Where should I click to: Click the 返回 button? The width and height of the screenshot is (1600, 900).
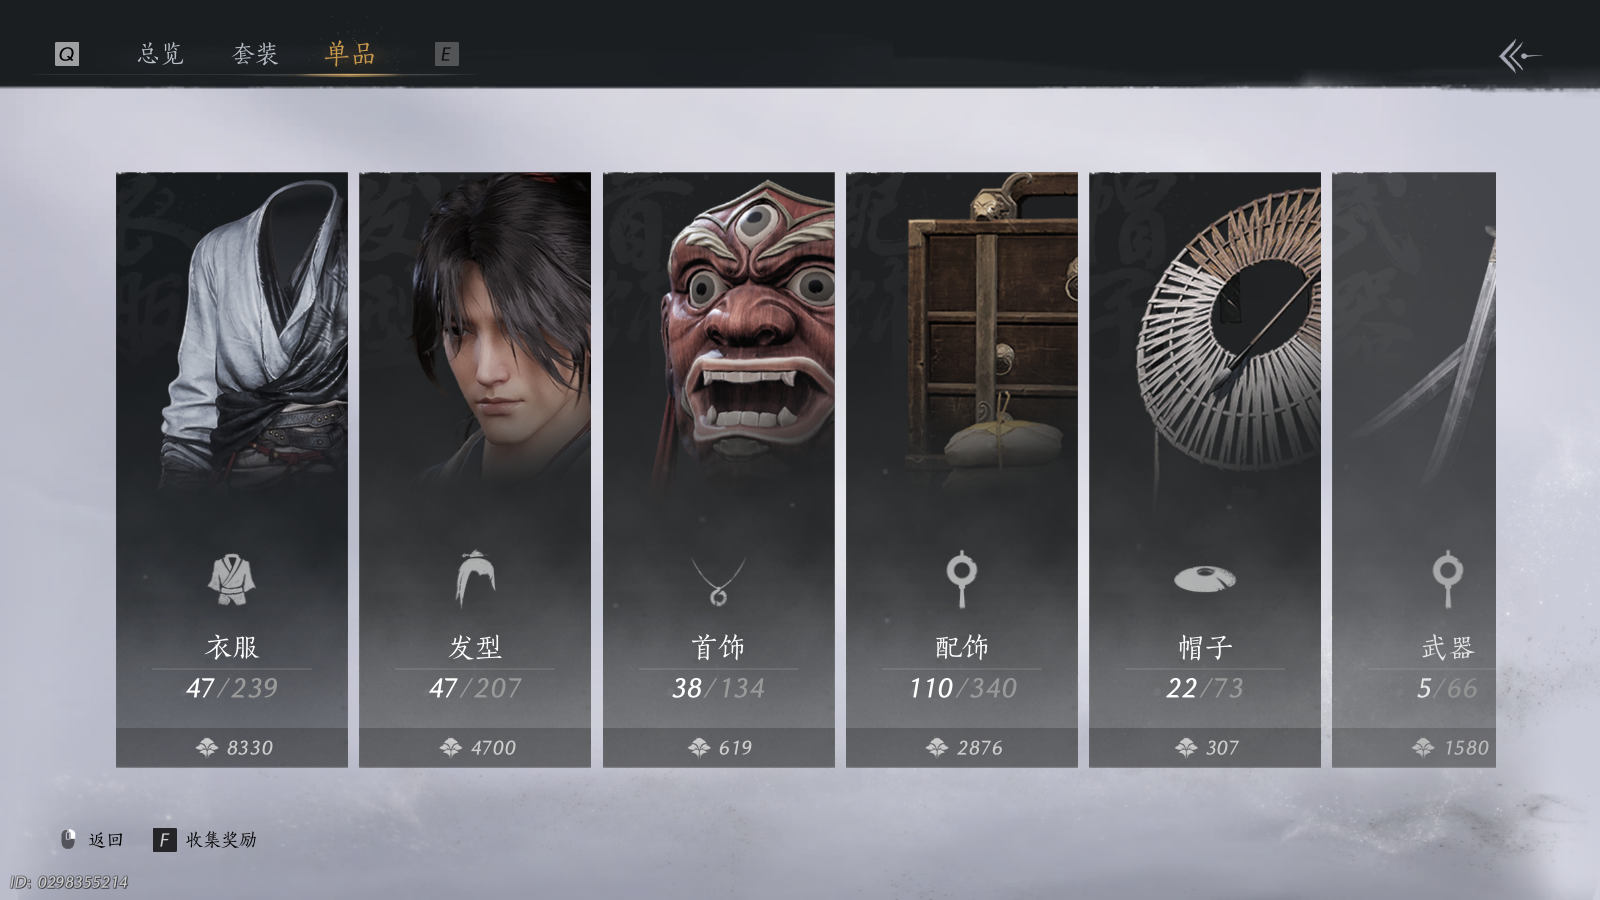pyautogui.click(x=92, y=839)
